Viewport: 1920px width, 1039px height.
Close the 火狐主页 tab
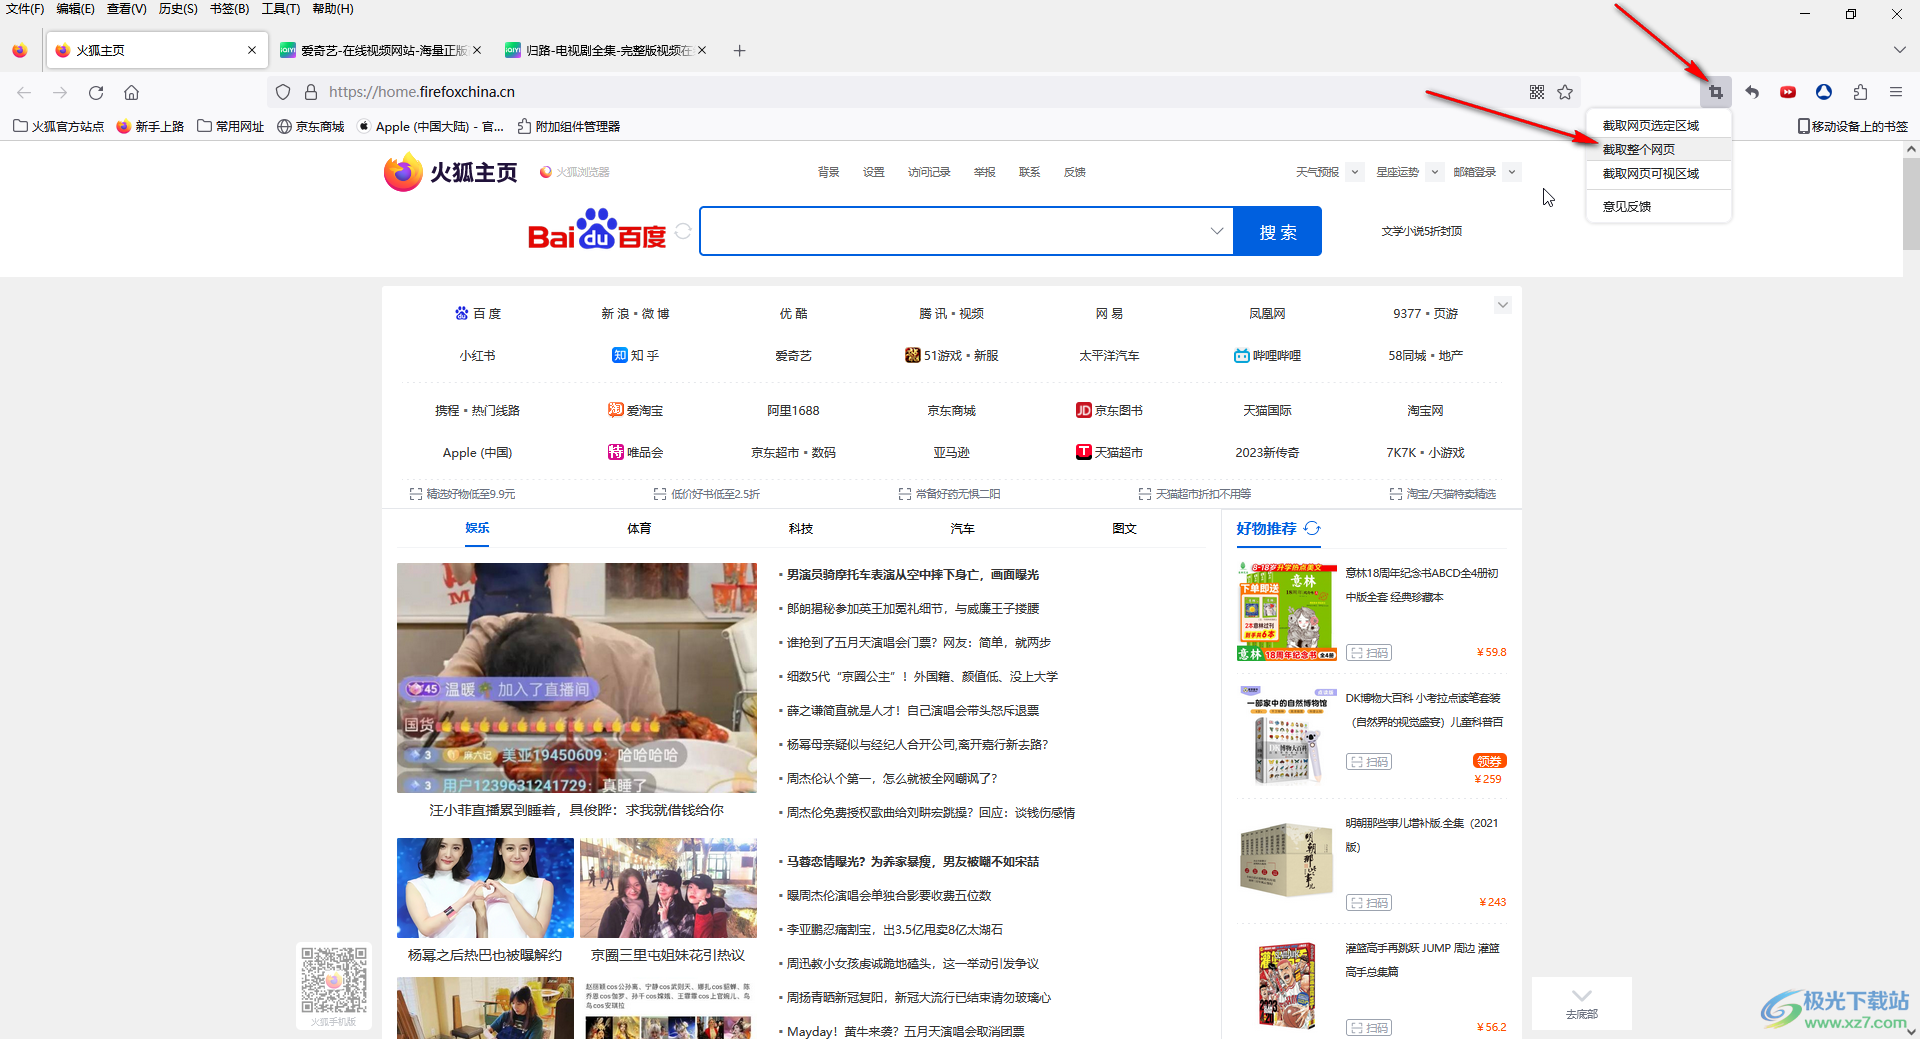coord(252,50)
